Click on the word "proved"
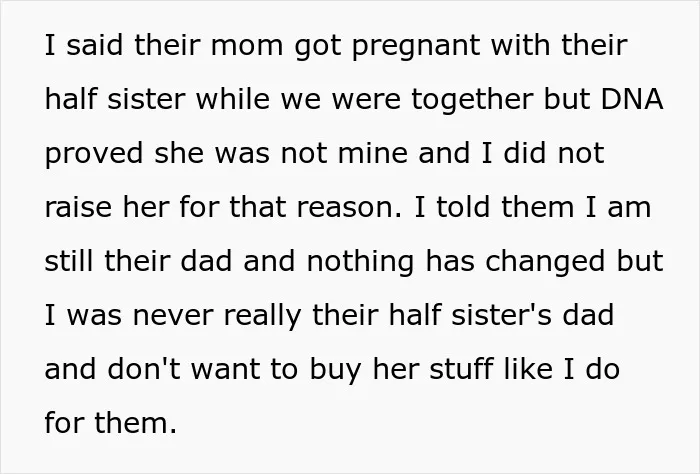 [x=94, y=155]
